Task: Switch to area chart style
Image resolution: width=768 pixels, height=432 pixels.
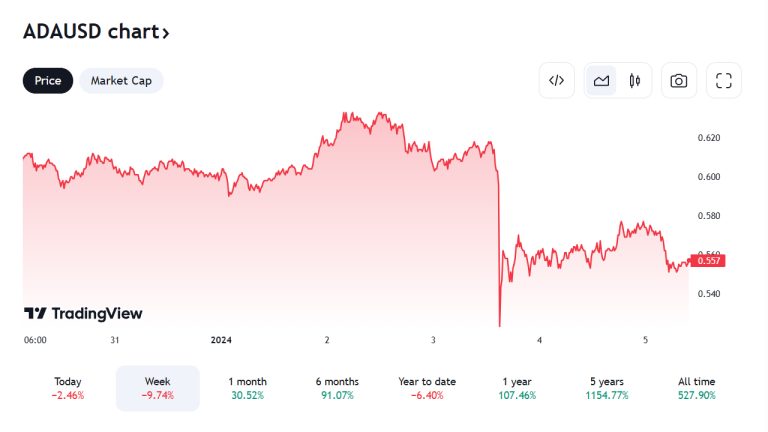Action: tap(602, 81)
